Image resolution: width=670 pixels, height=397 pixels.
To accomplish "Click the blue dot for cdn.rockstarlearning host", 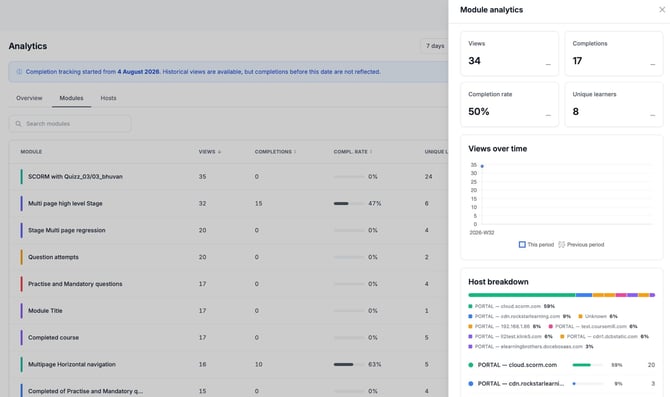I will 471,384.
